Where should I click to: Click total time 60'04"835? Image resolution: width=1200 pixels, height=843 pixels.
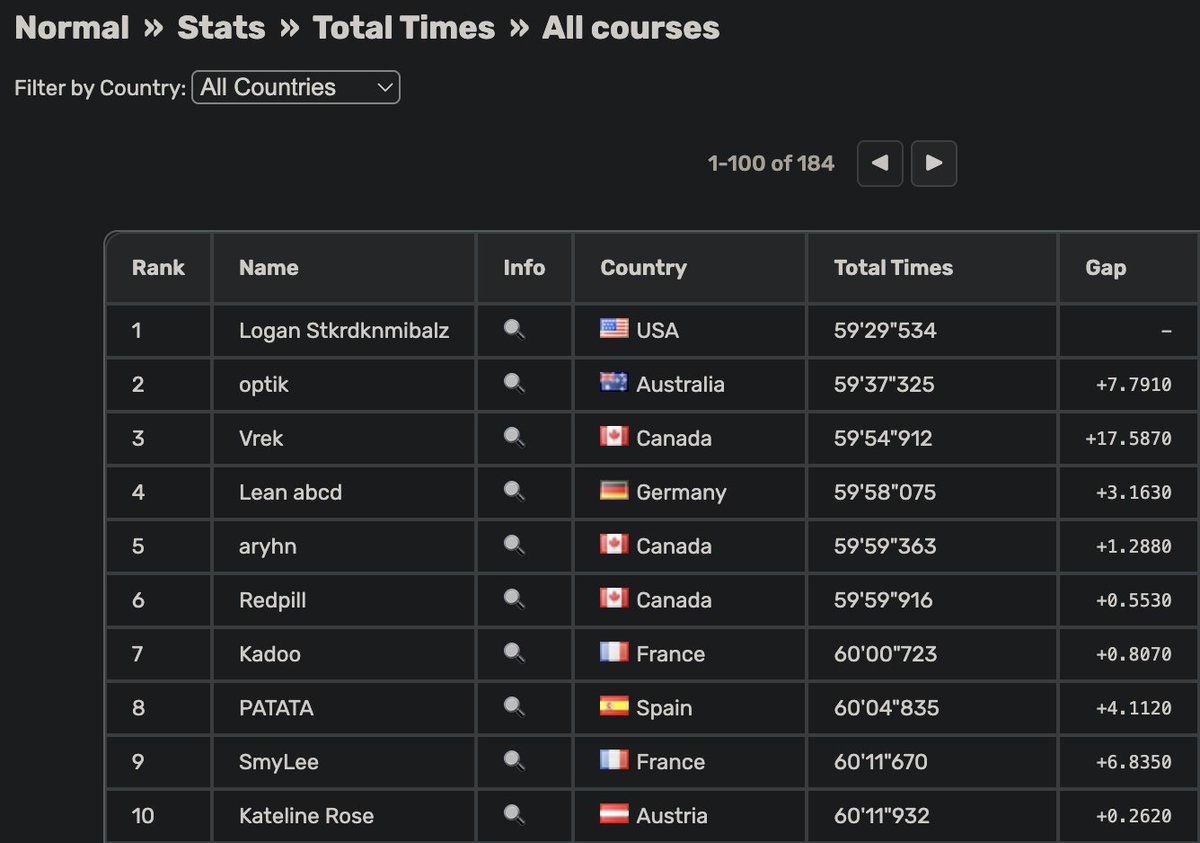886,708
